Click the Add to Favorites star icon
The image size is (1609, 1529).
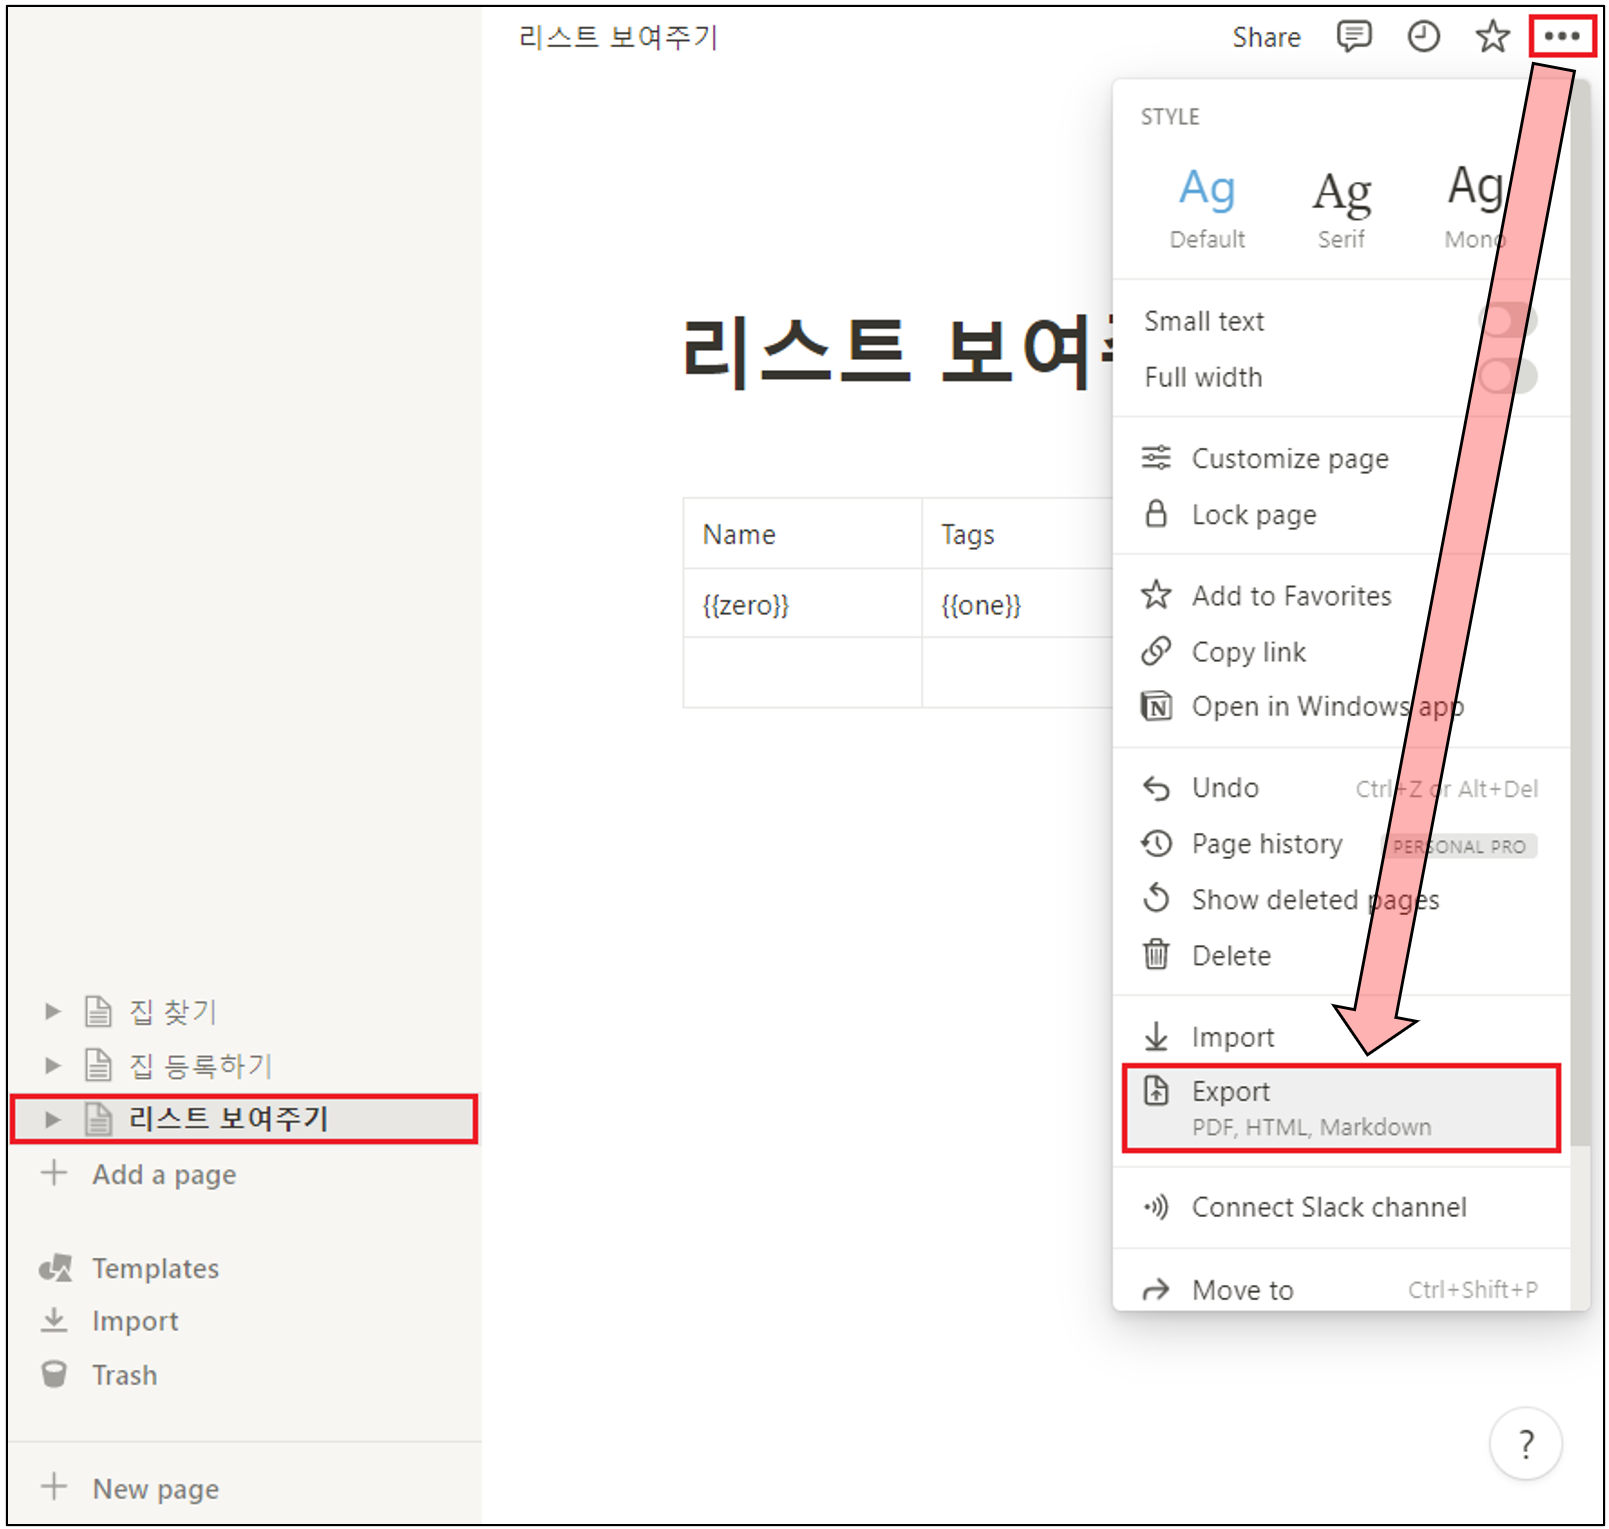[x=1156, y=595]
